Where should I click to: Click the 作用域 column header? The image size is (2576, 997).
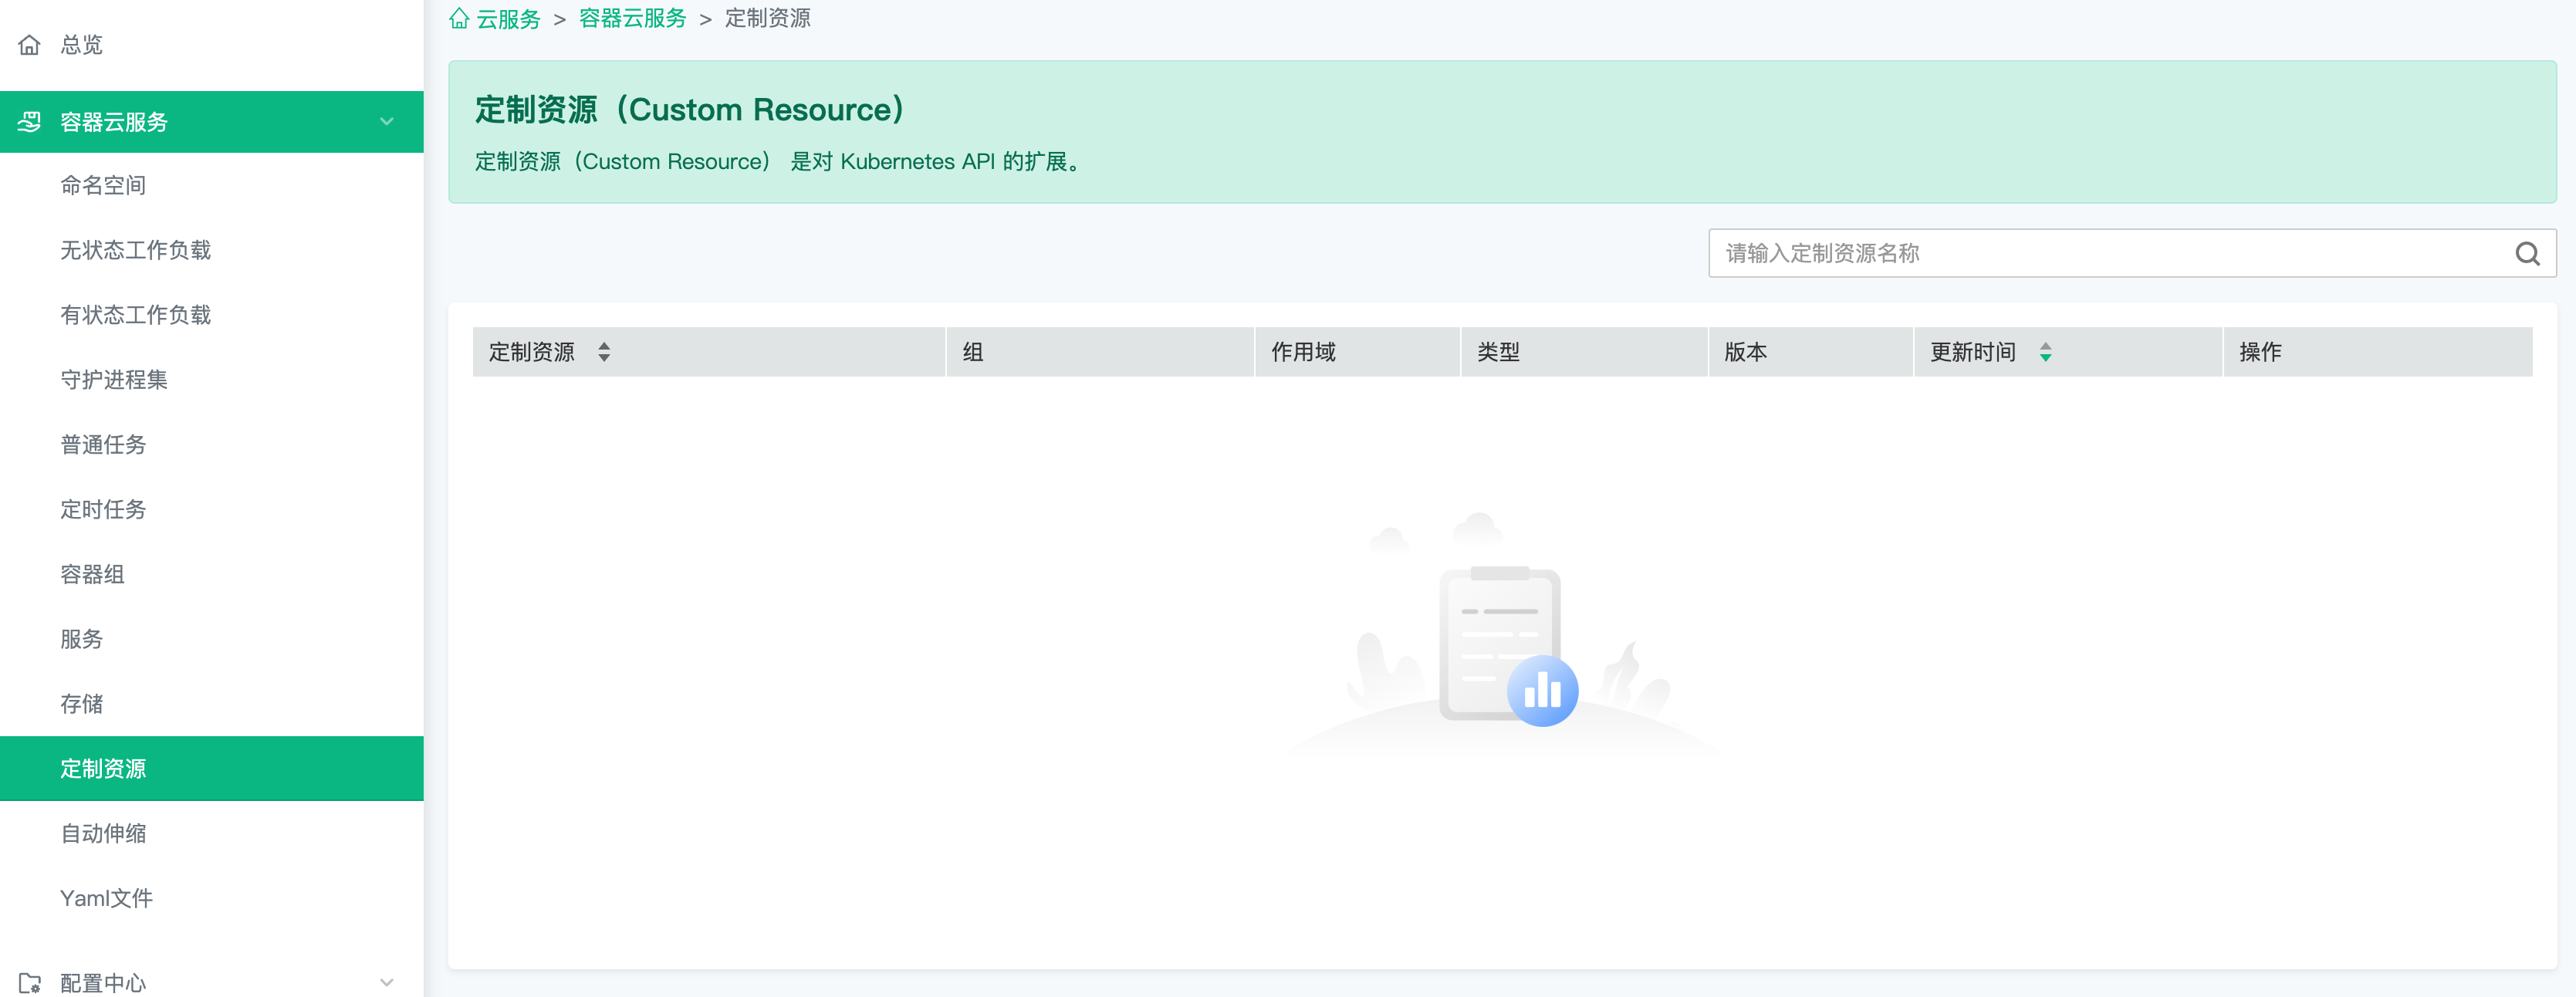(1358, 352)
